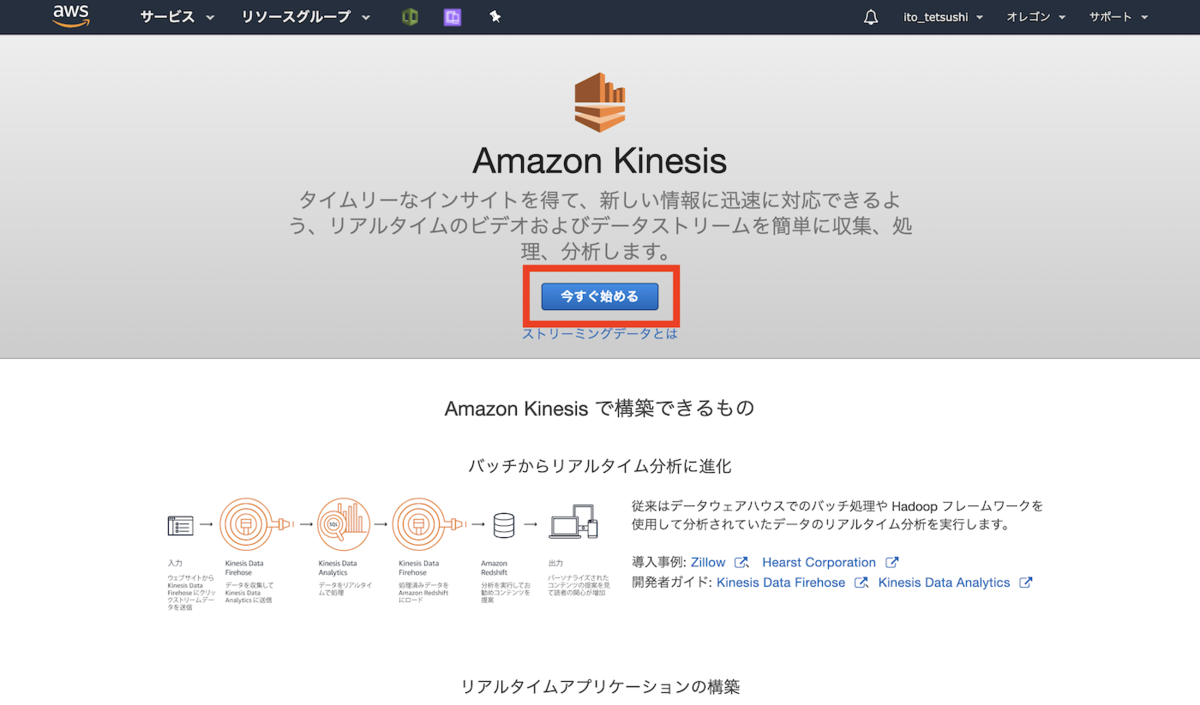Viewport: 1200px width, 705px height.
Task: Click the green cube pinned service icon
Action: click(x=409, y=16)
